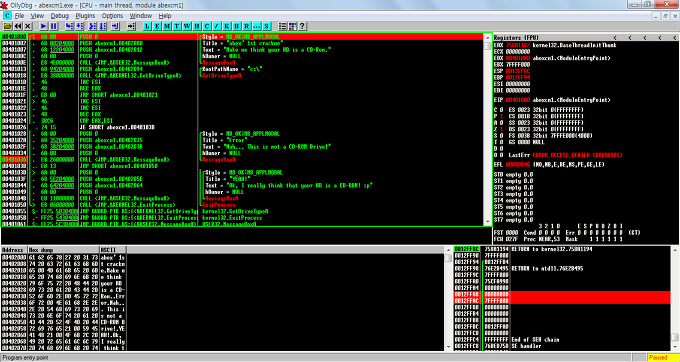680x362 pixels.
Task: Open the Plugins menu
Action: [85, 16]
